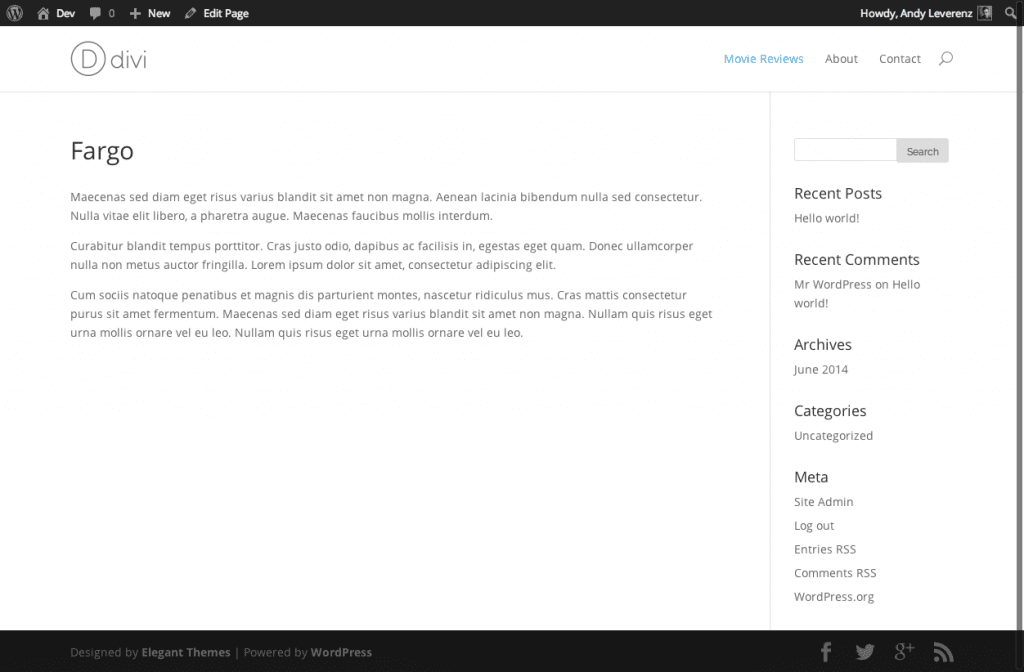Viewport: 1024px width, 672px height.
Task: Click the Archives widget heading
Action: click(x=823, y=344)
